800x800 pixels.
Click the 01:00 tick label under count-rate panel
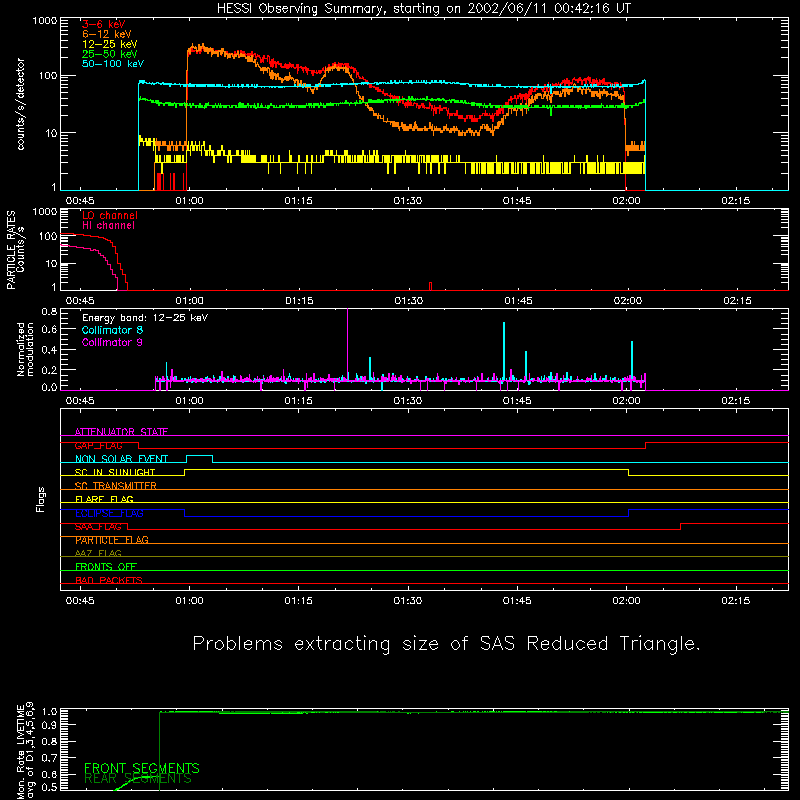coord(189,201)
